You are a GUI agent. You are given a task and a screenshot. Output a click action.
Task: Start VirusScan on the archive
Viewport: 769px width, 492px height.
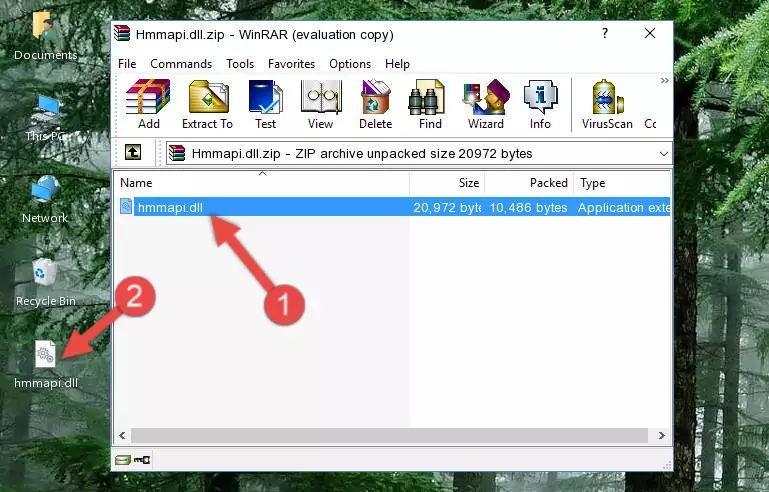tap(607, 104)
